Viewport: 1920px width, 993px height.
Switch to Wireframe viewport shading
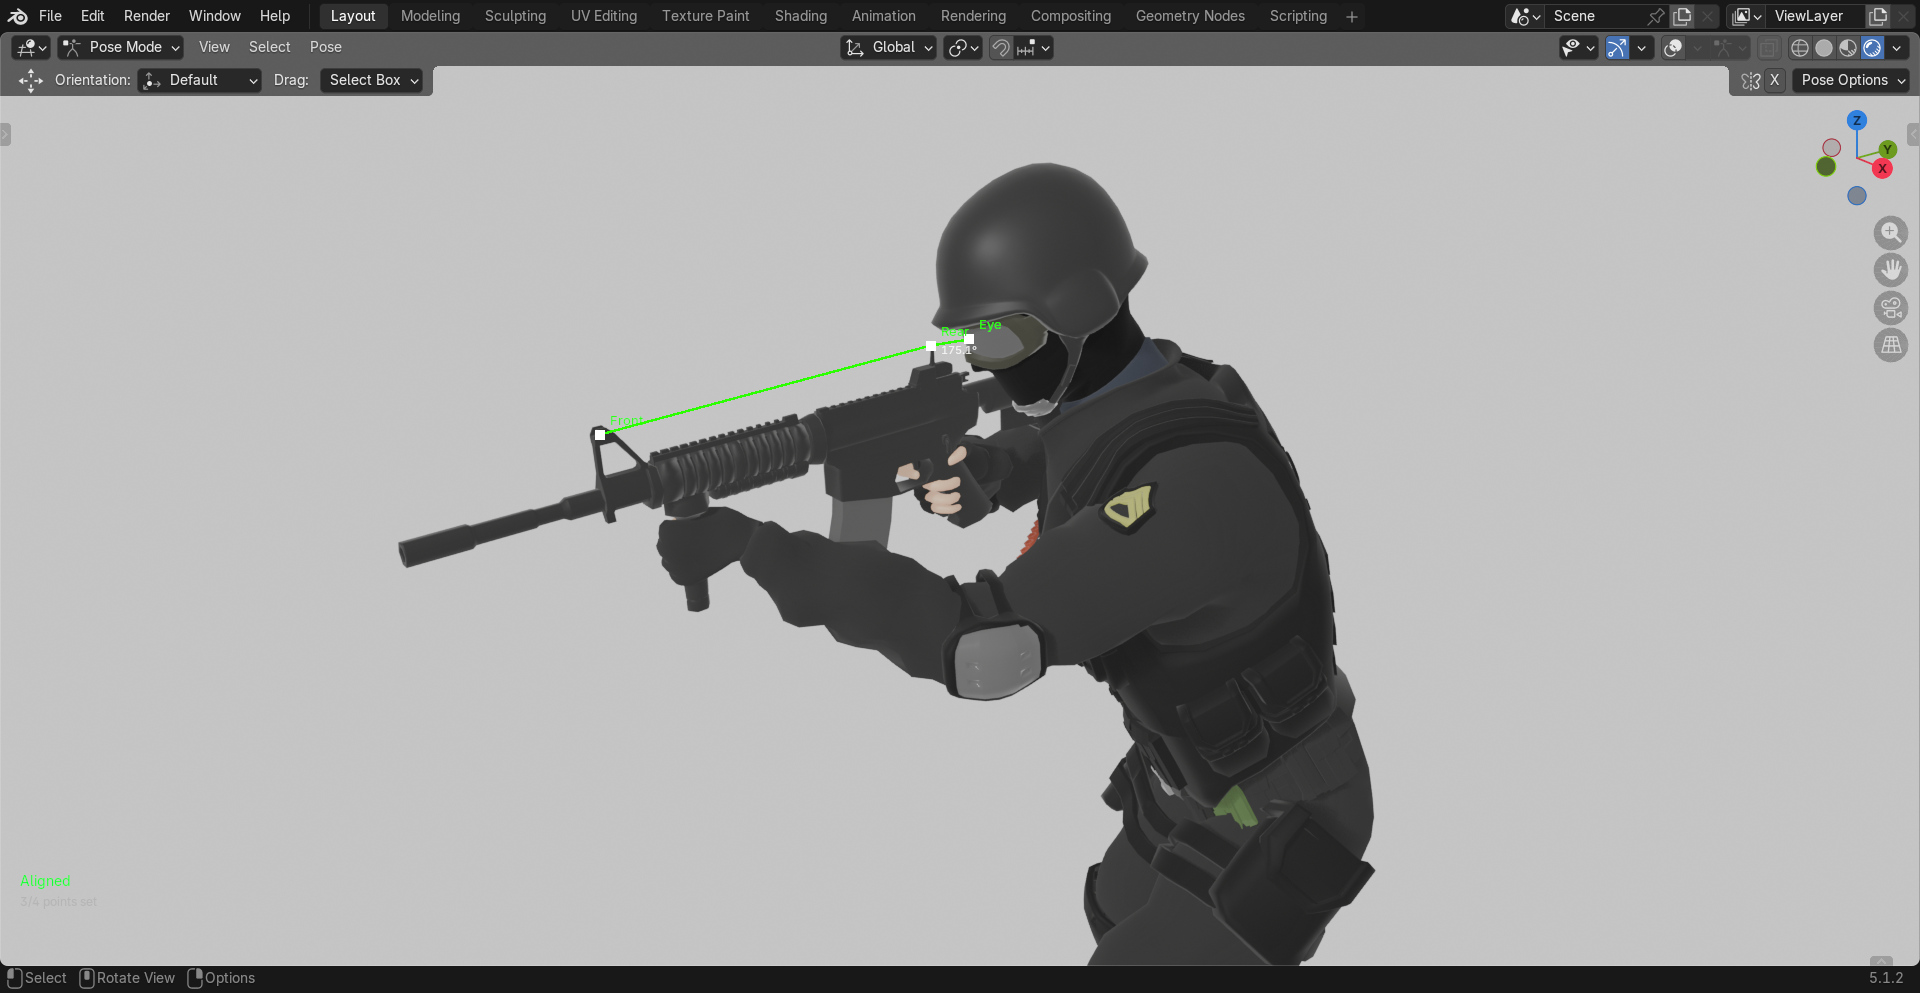click(x=1799, y=47)
